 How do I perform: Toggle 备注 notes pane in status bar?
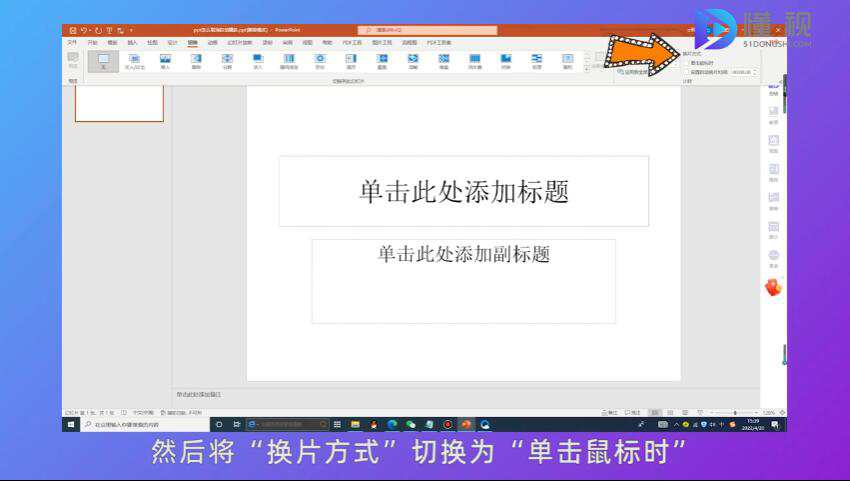pos(610,413)
